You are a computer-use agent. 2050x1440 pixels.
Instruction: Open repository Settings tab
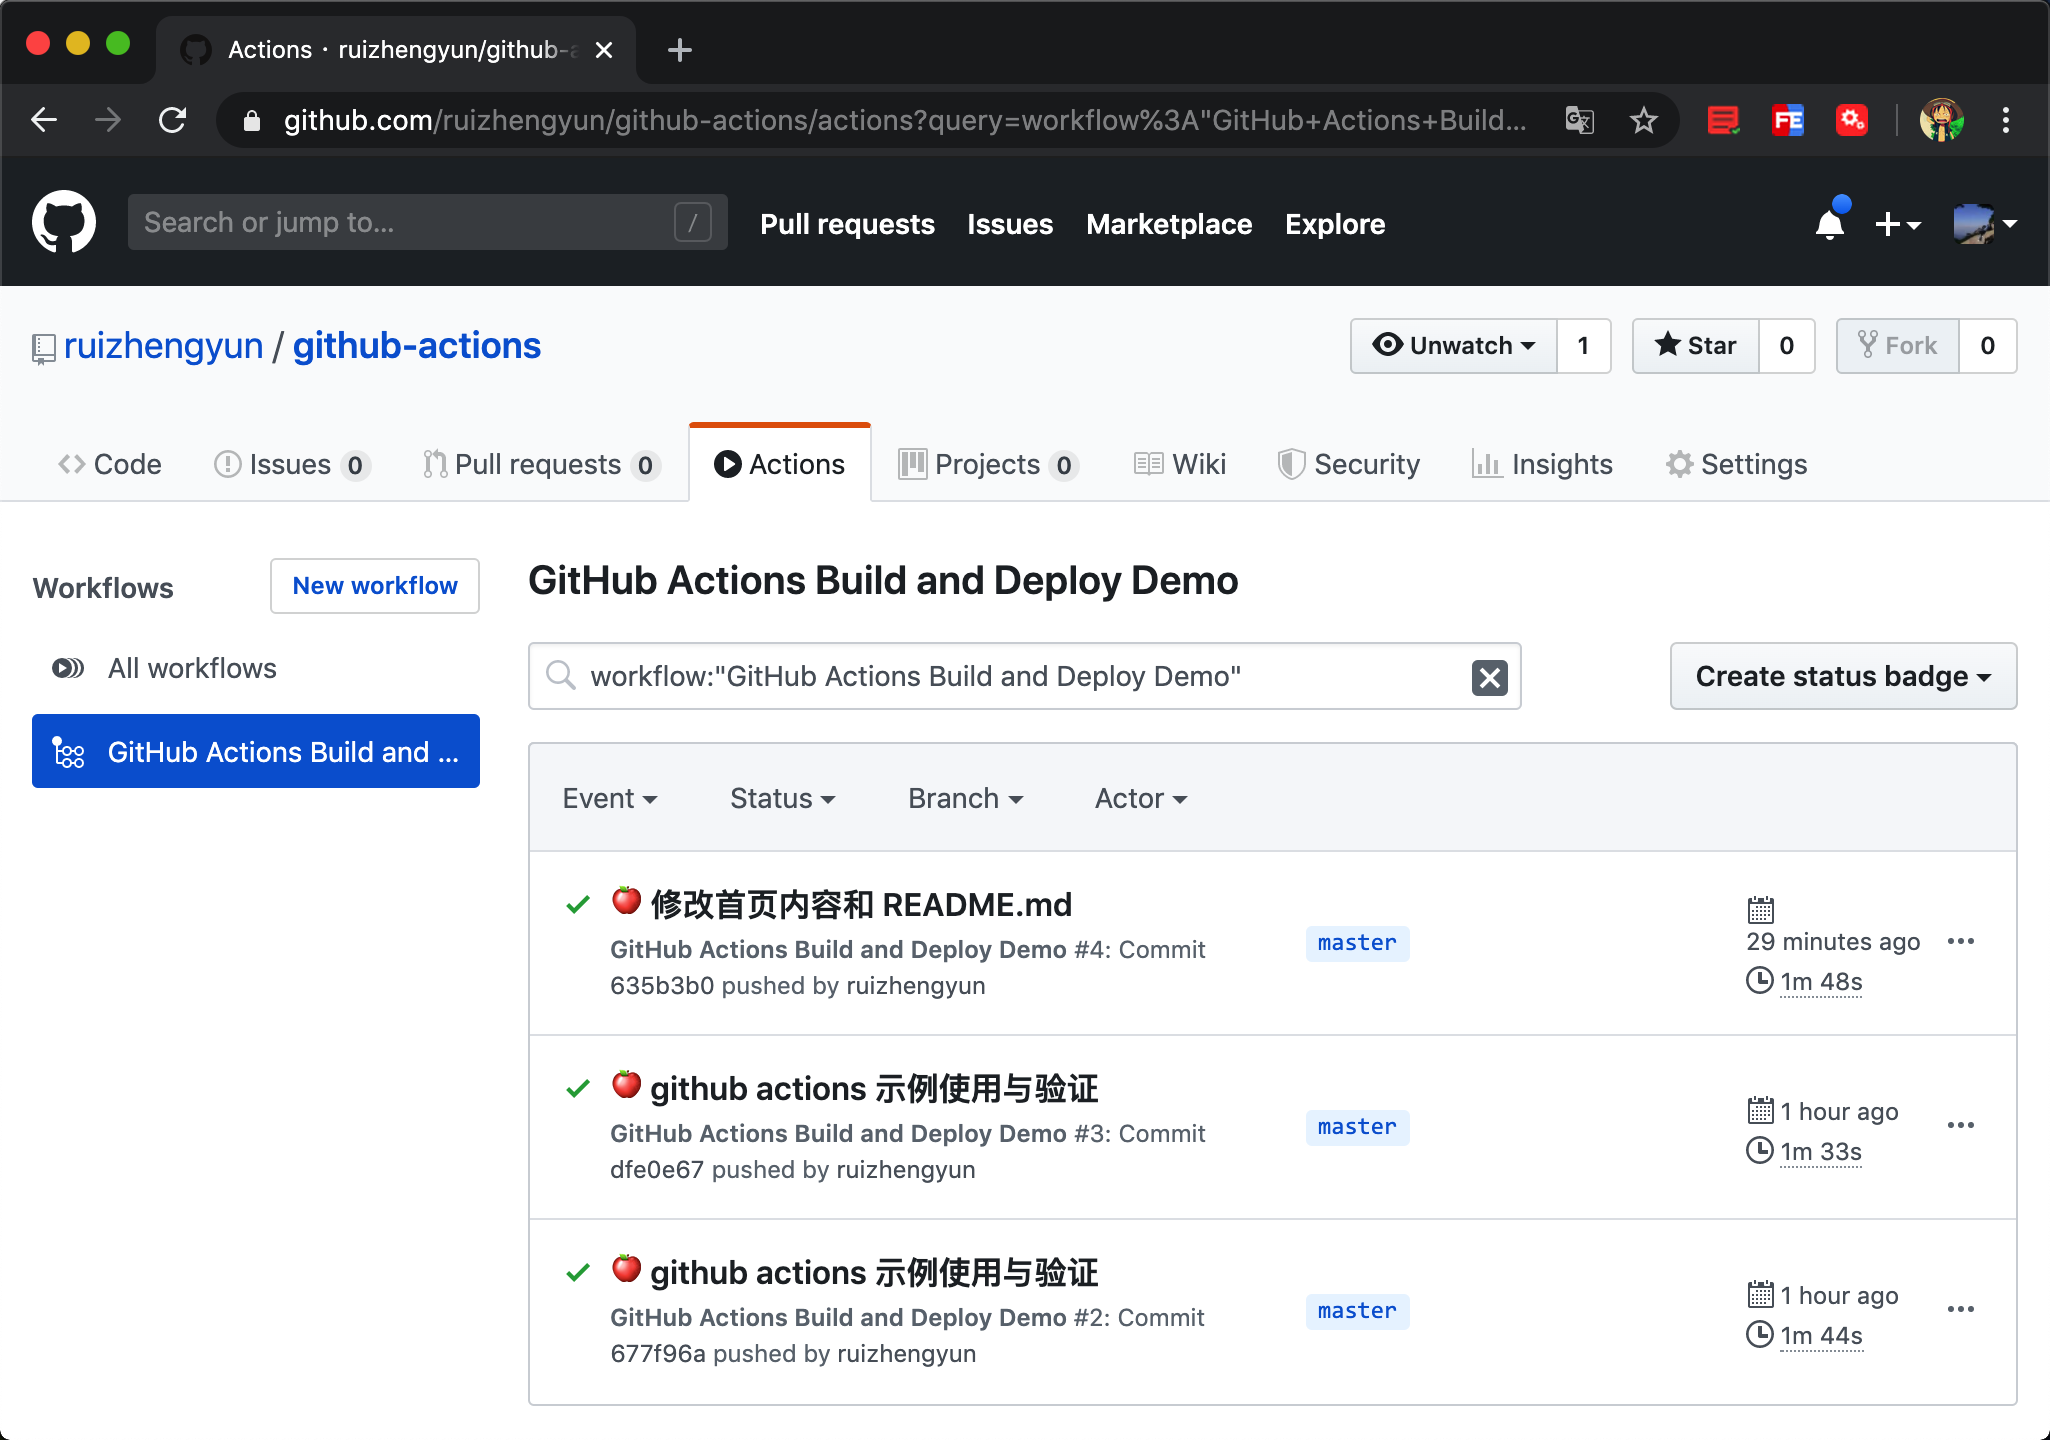(x=1736, y=464)
